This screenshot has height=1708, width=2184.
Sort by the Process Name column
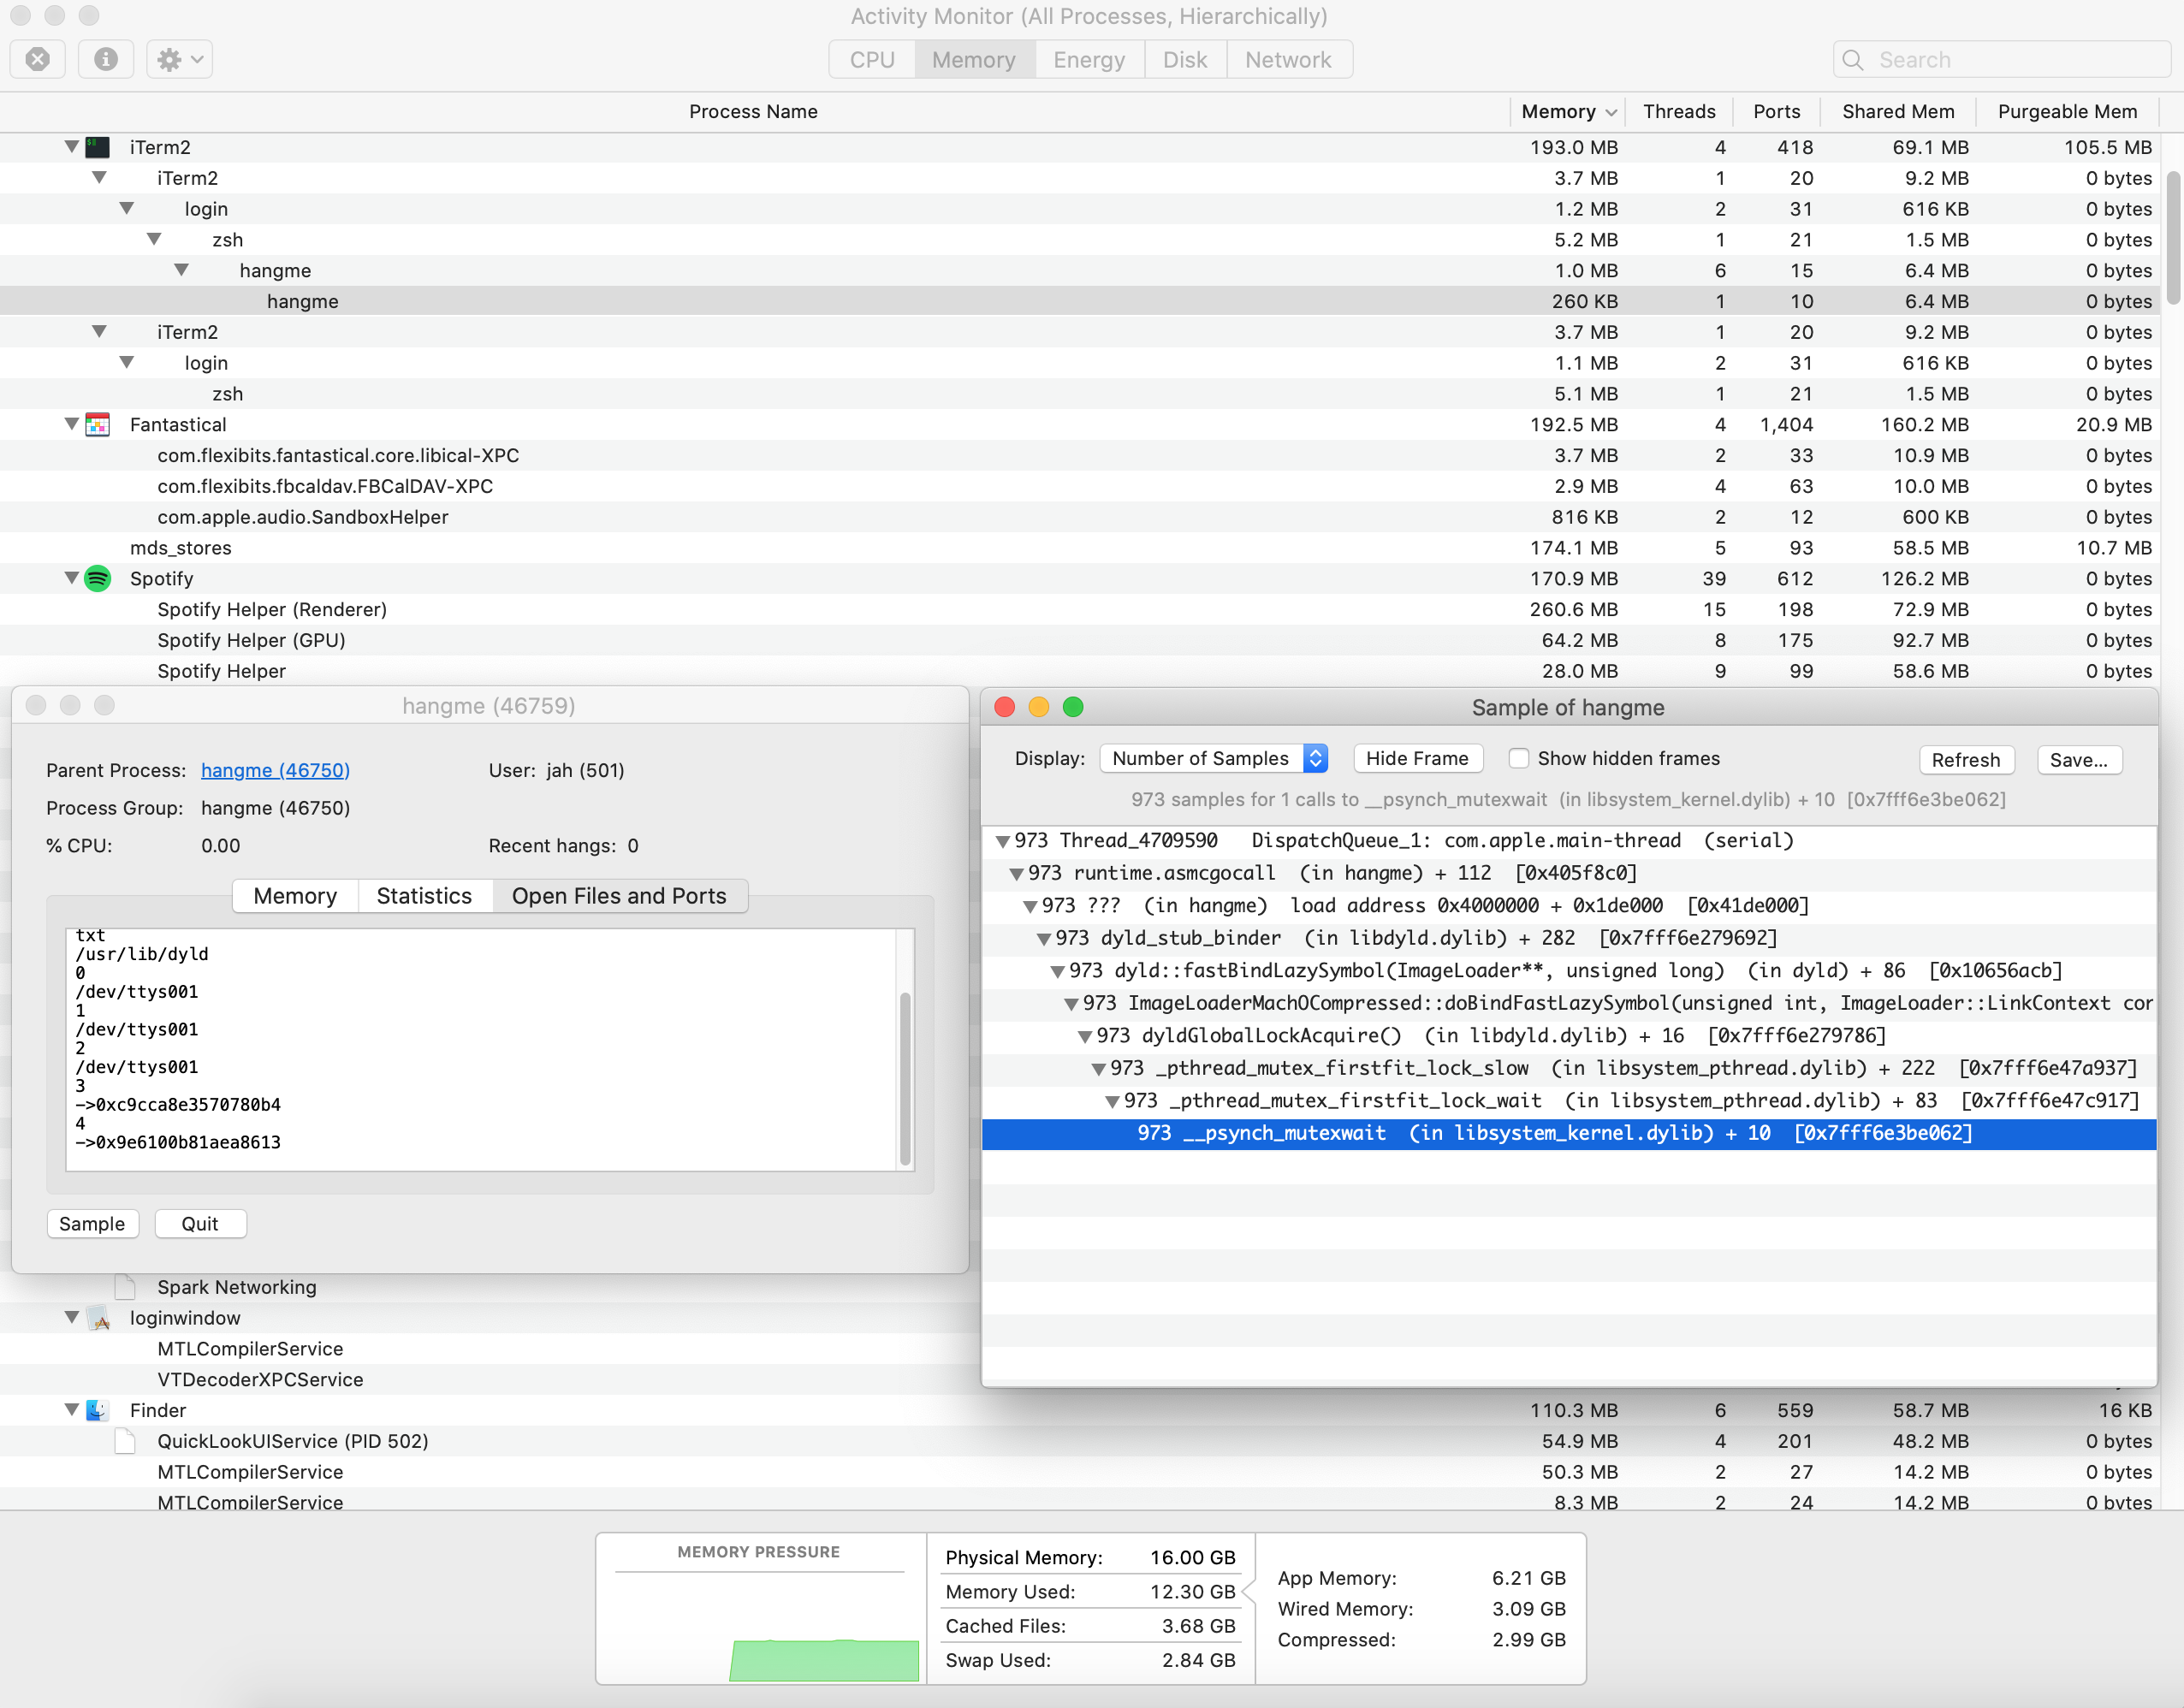pos(754,112)
